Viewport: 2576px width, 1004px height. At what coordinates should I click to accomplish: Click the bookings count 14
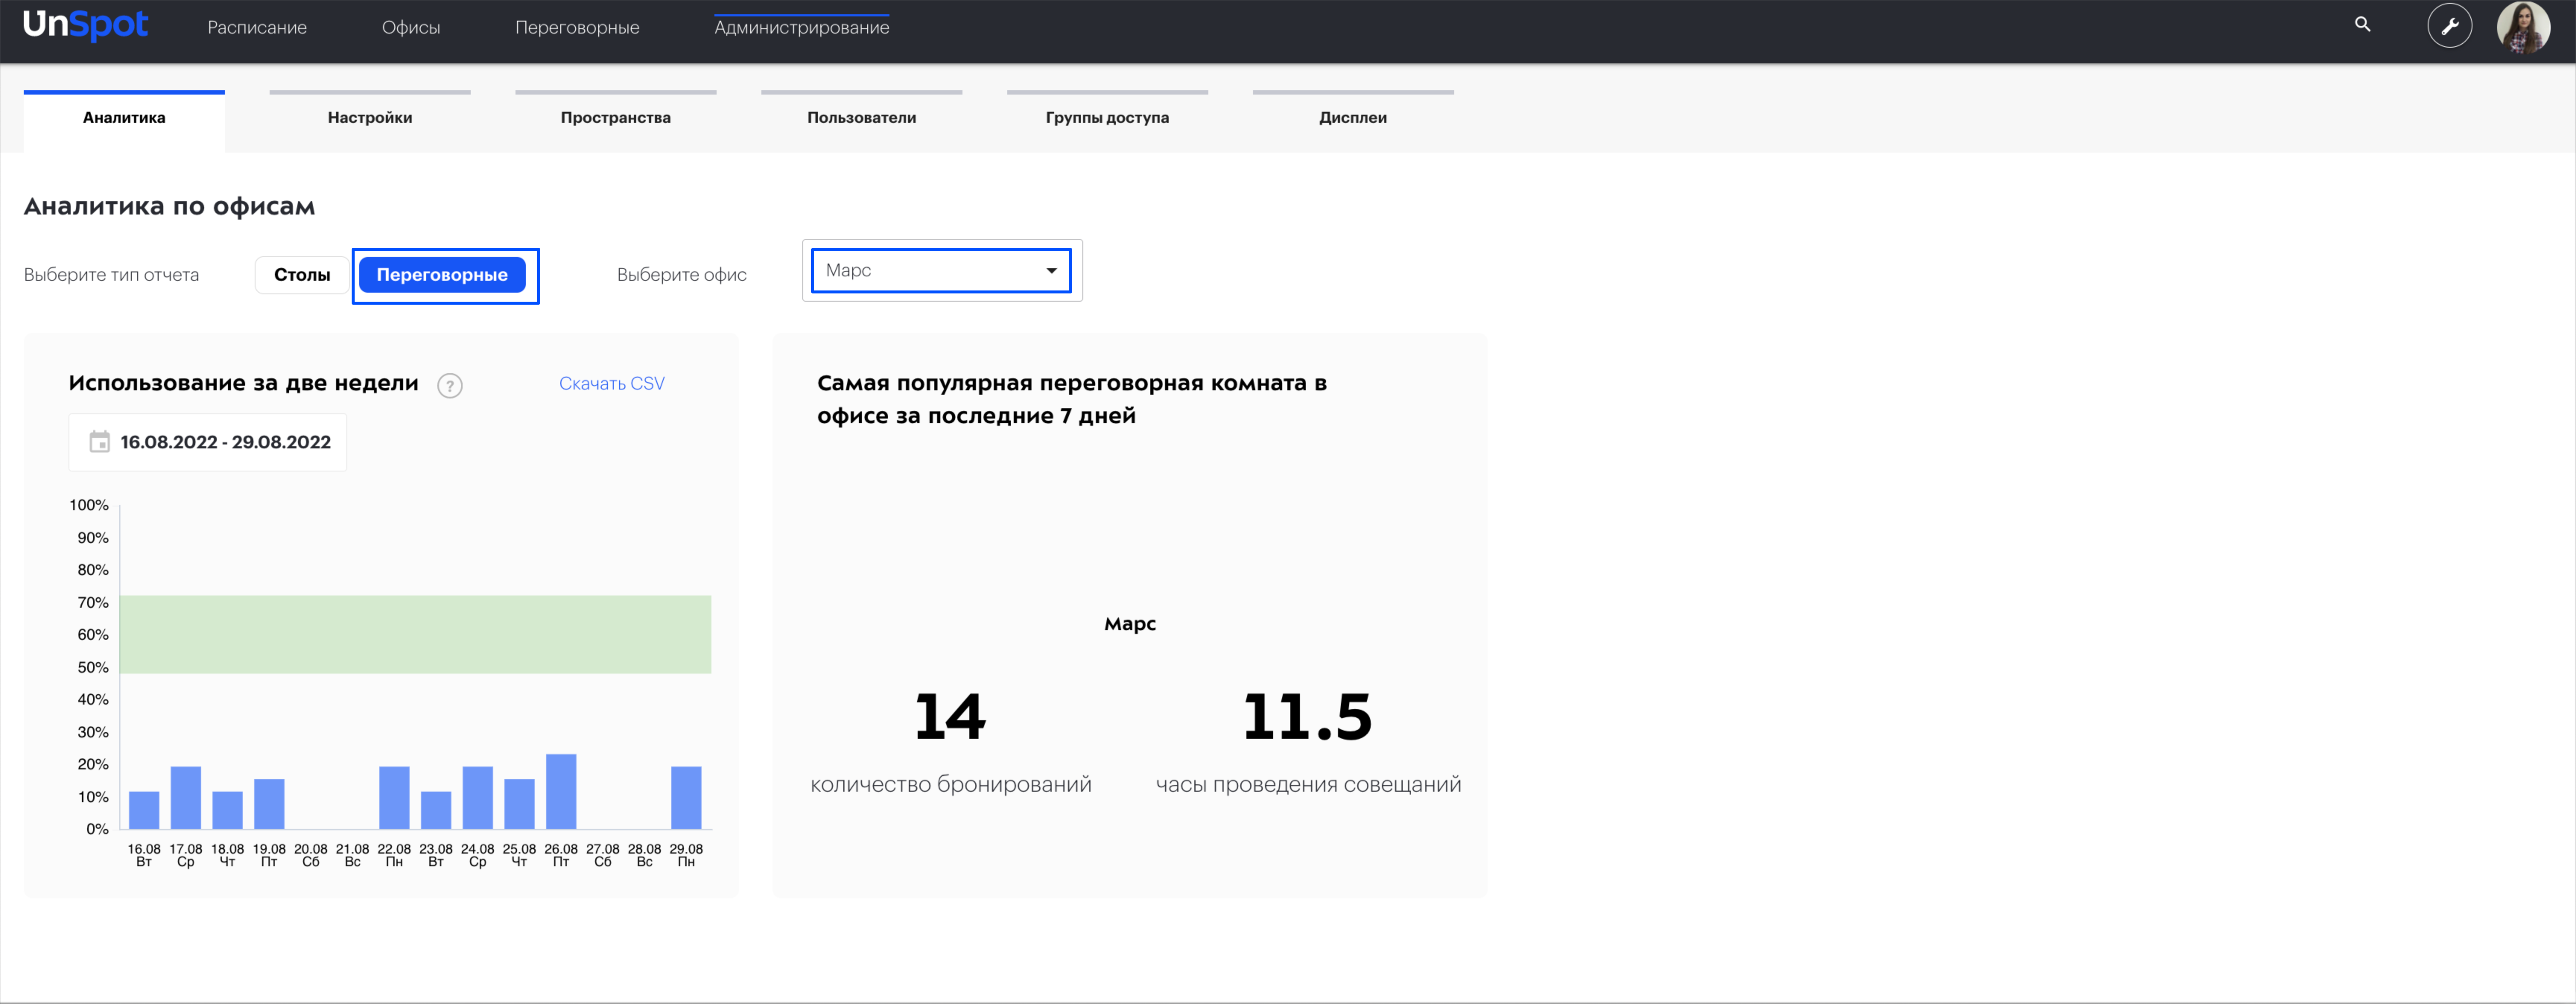[x=950, y=717]
